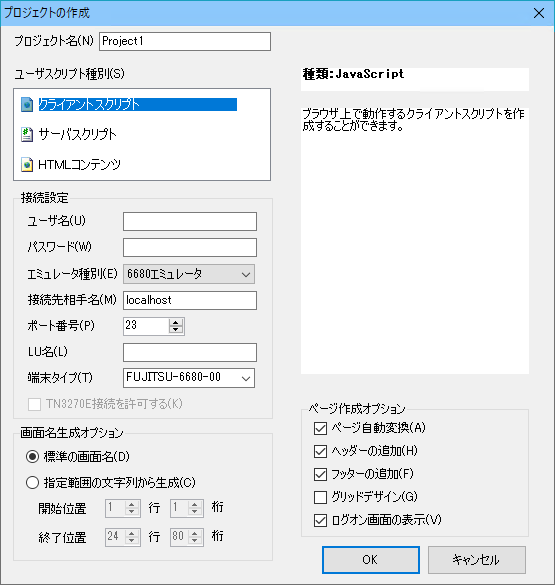Click the 種類:JavaScript heading text
The image size is (556, 585).
353,74
